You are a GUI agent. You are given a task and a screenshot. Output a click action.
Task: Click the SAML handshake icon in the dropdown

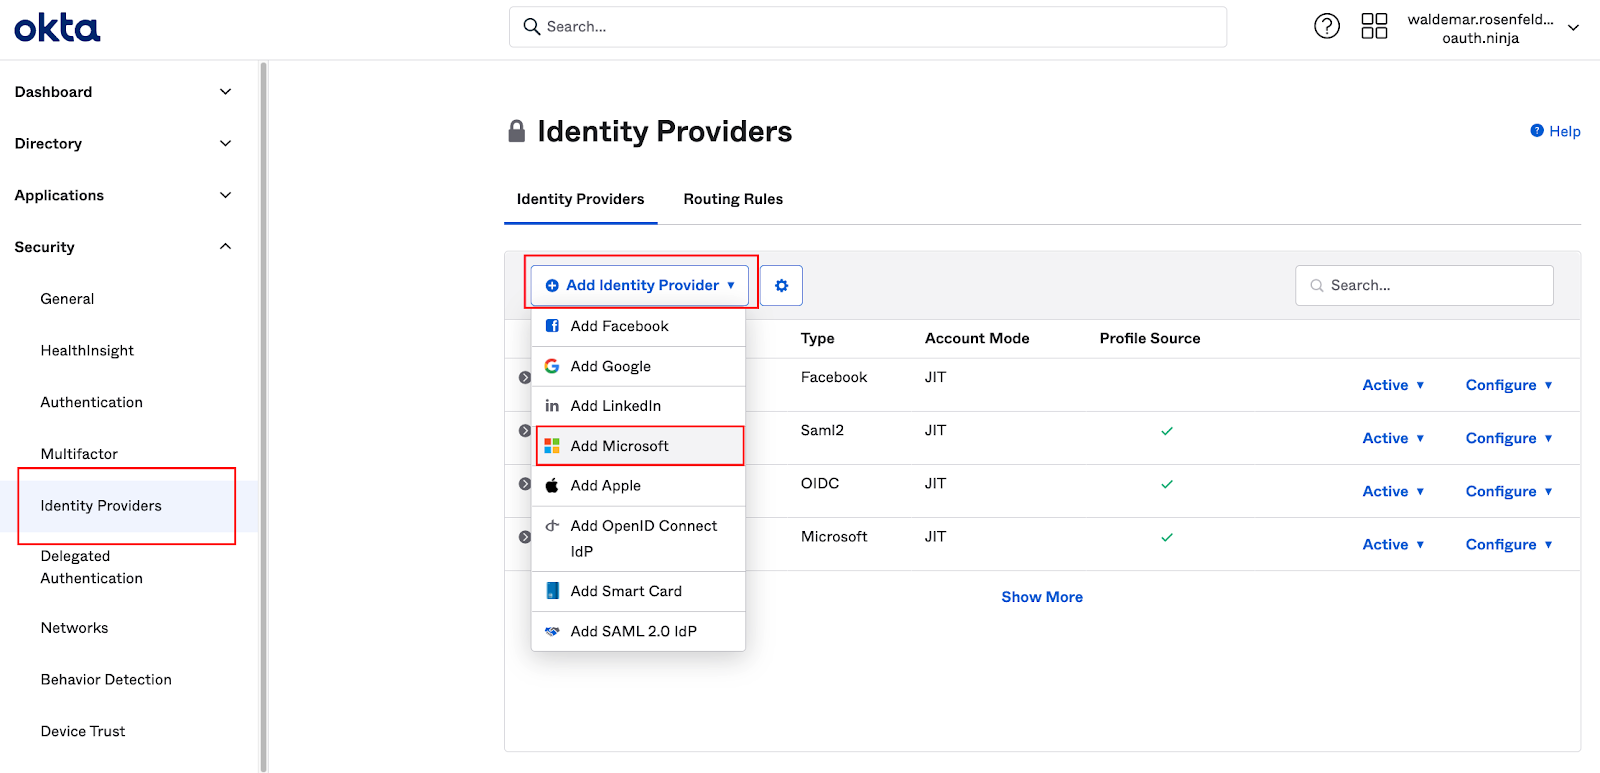pyautogui.click(x=552, y=631)
